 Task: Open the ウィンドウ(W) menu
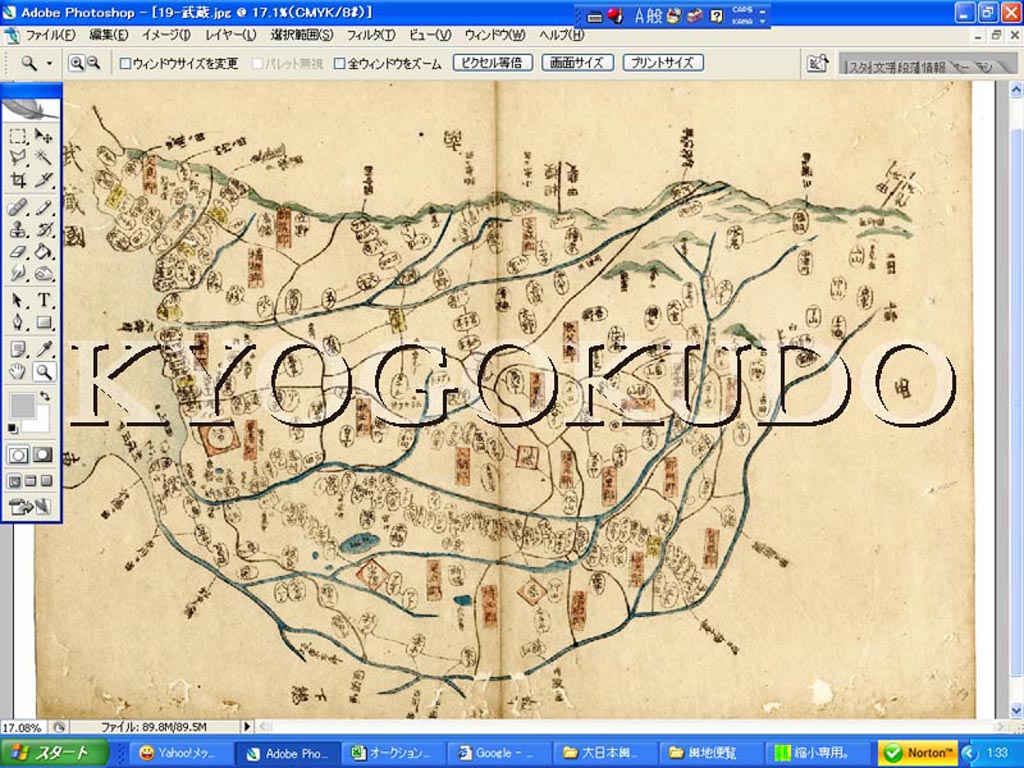(x=495, y=35)
